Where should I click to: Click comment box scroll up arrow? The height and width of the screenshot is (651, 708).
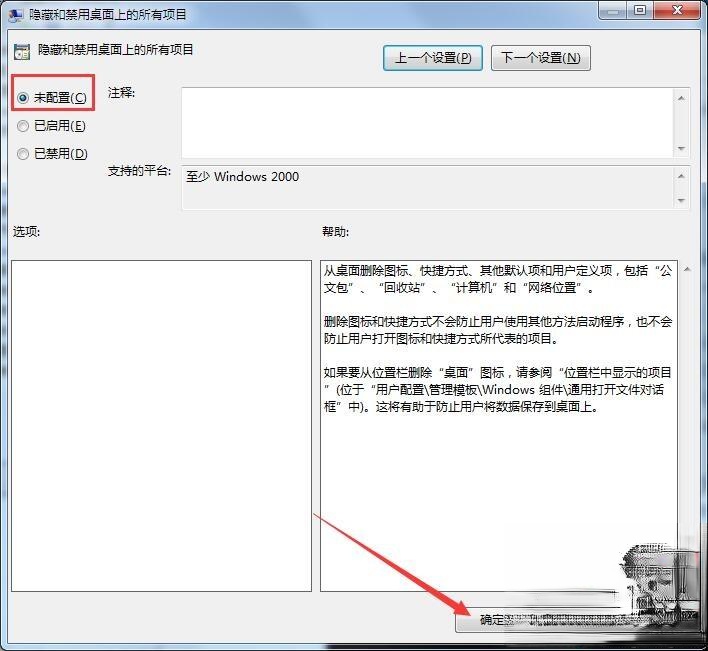pos(681,98)
